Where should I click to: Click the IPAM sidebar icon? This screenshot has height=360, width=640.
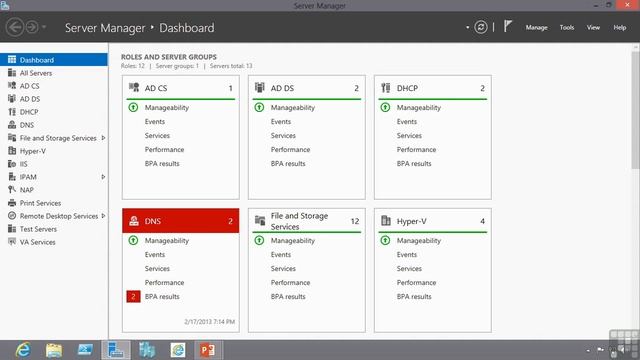[12, 177]
